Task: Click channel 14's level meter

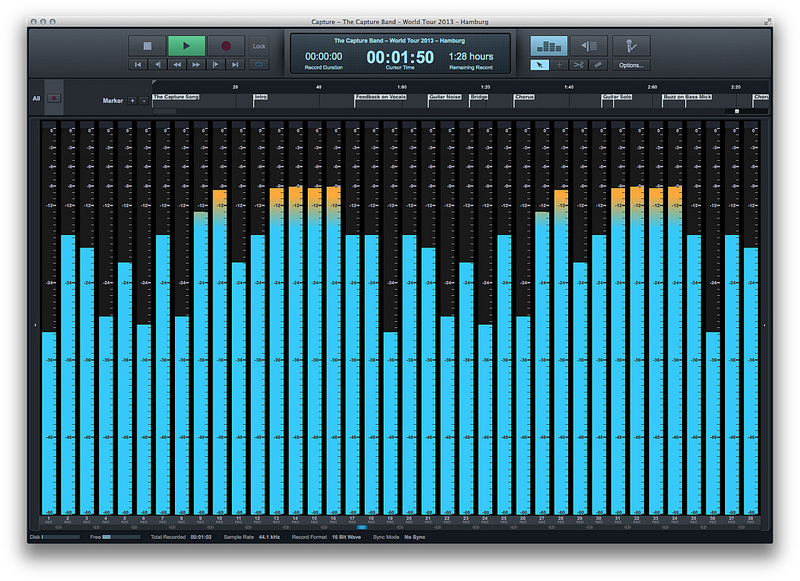Action: click(295, 318)
